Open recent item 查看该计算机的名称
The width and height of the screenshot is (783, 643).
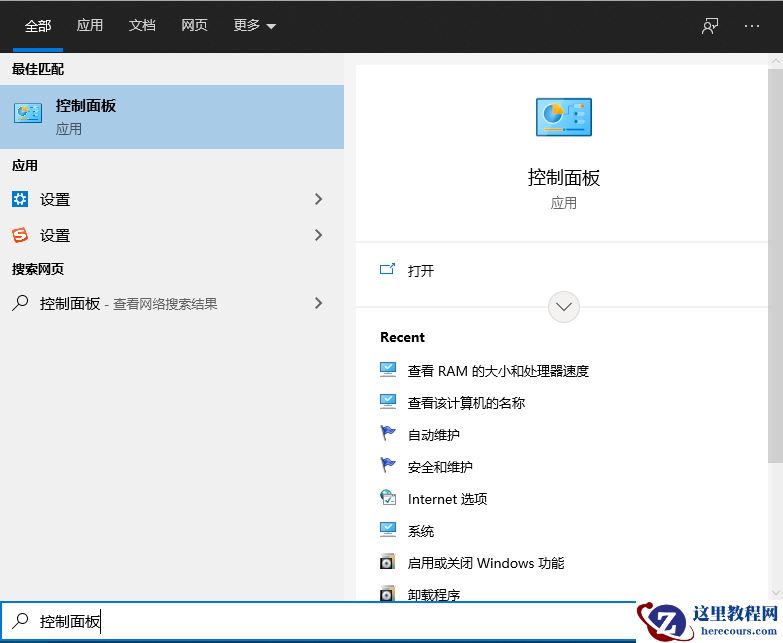pos(466,403)
